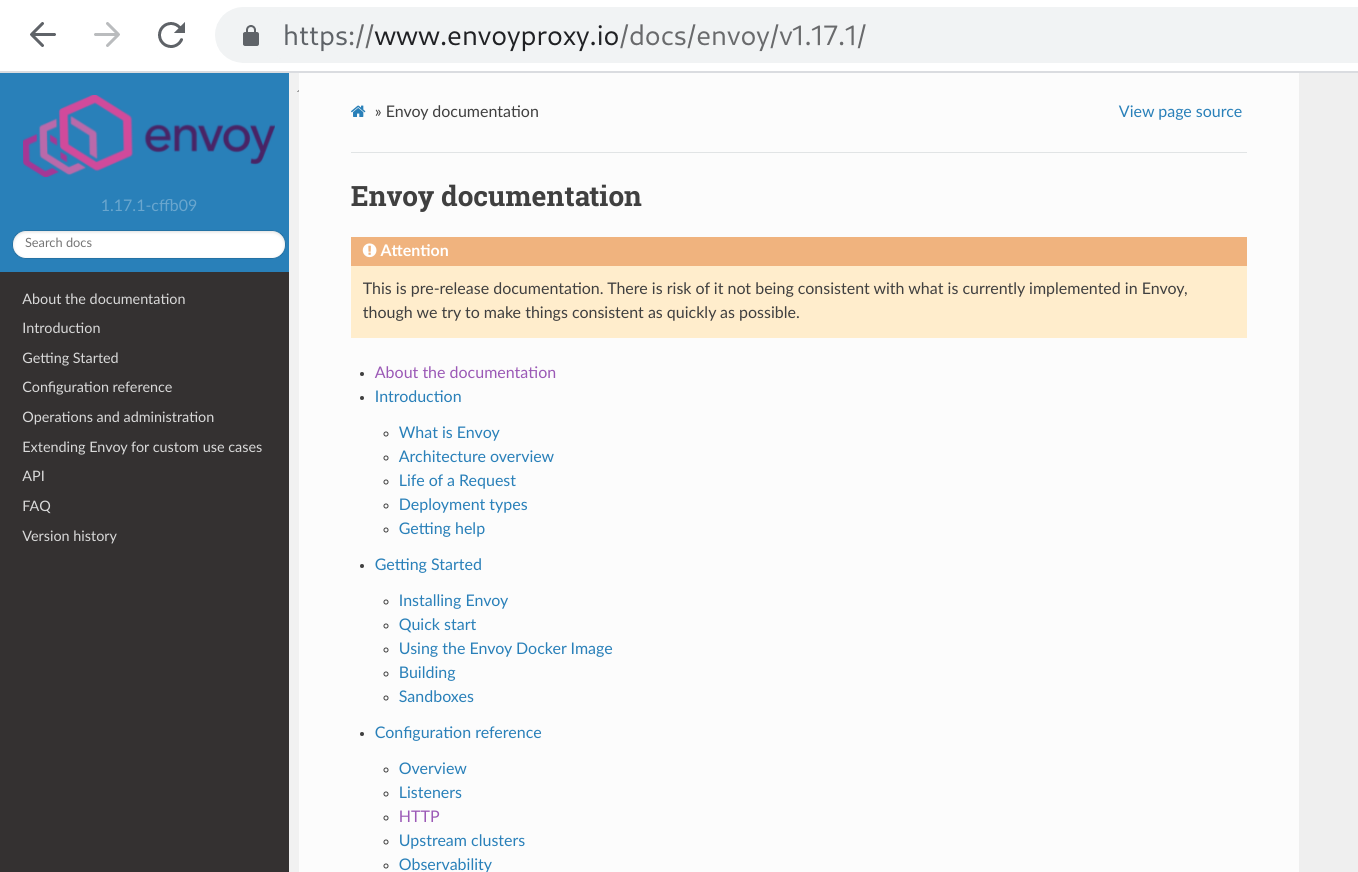Open the Sandboxes link
1358x872 pixels.
(436, 696)
